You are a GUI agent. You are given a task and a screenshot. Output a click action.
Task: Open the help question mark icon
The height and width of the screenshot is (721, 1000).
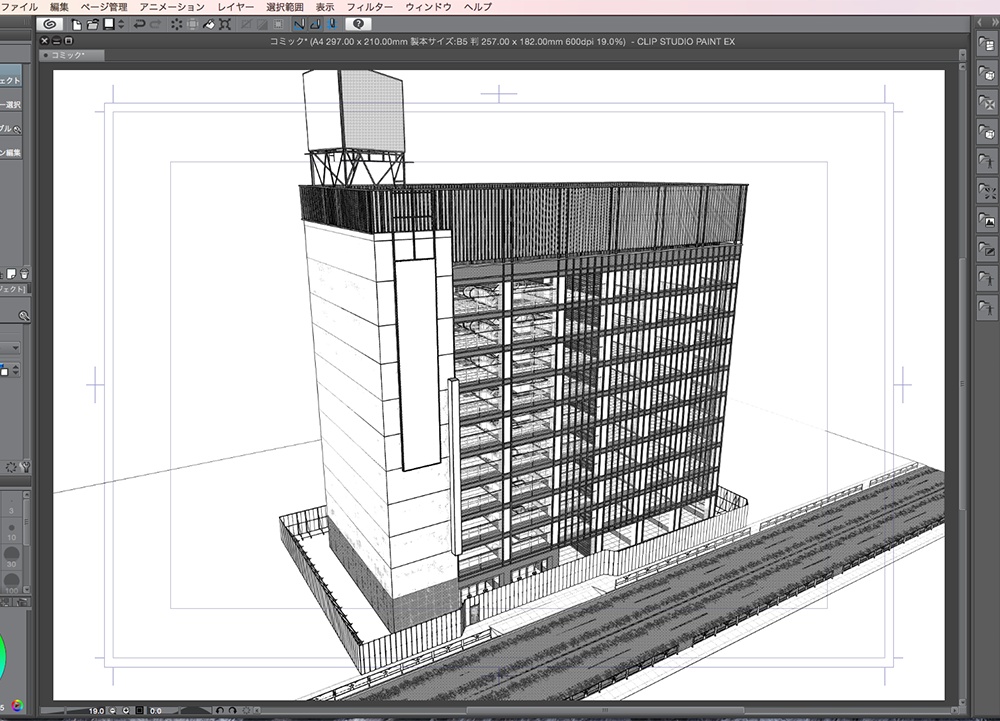pyautogui.click(x=358, y=24)
